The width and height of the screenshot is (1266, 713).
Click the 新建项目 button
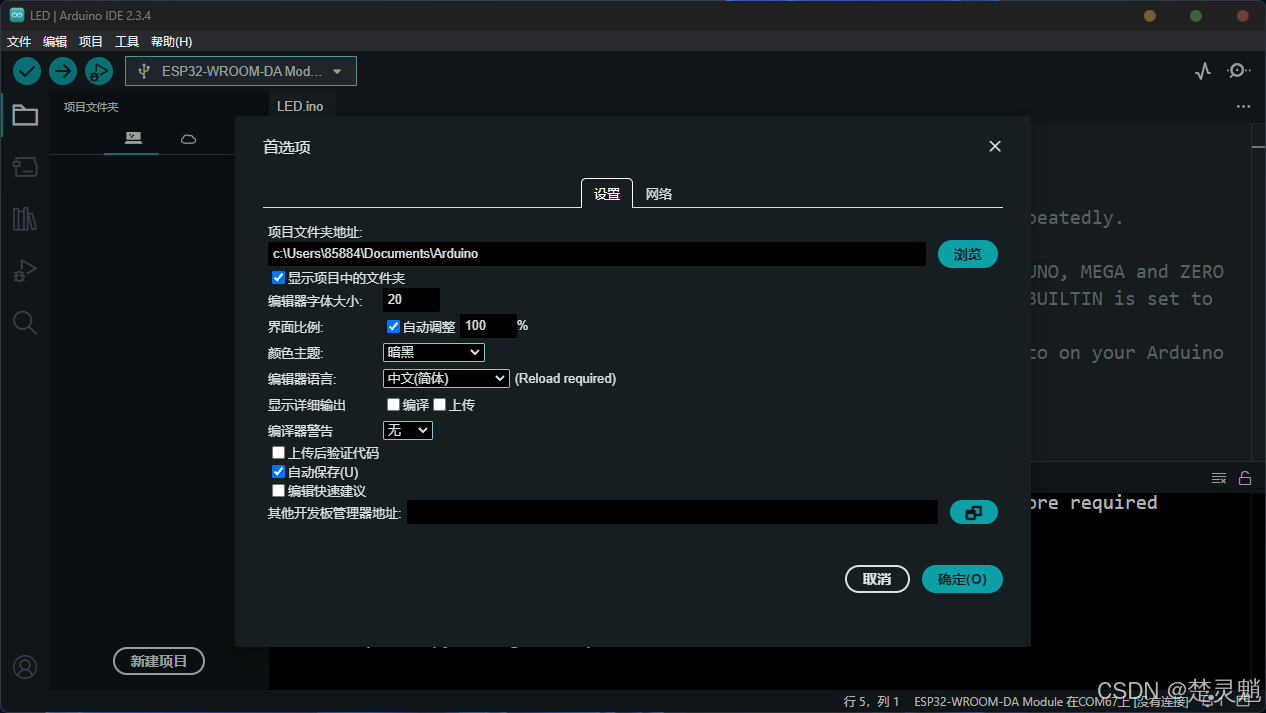159,661
